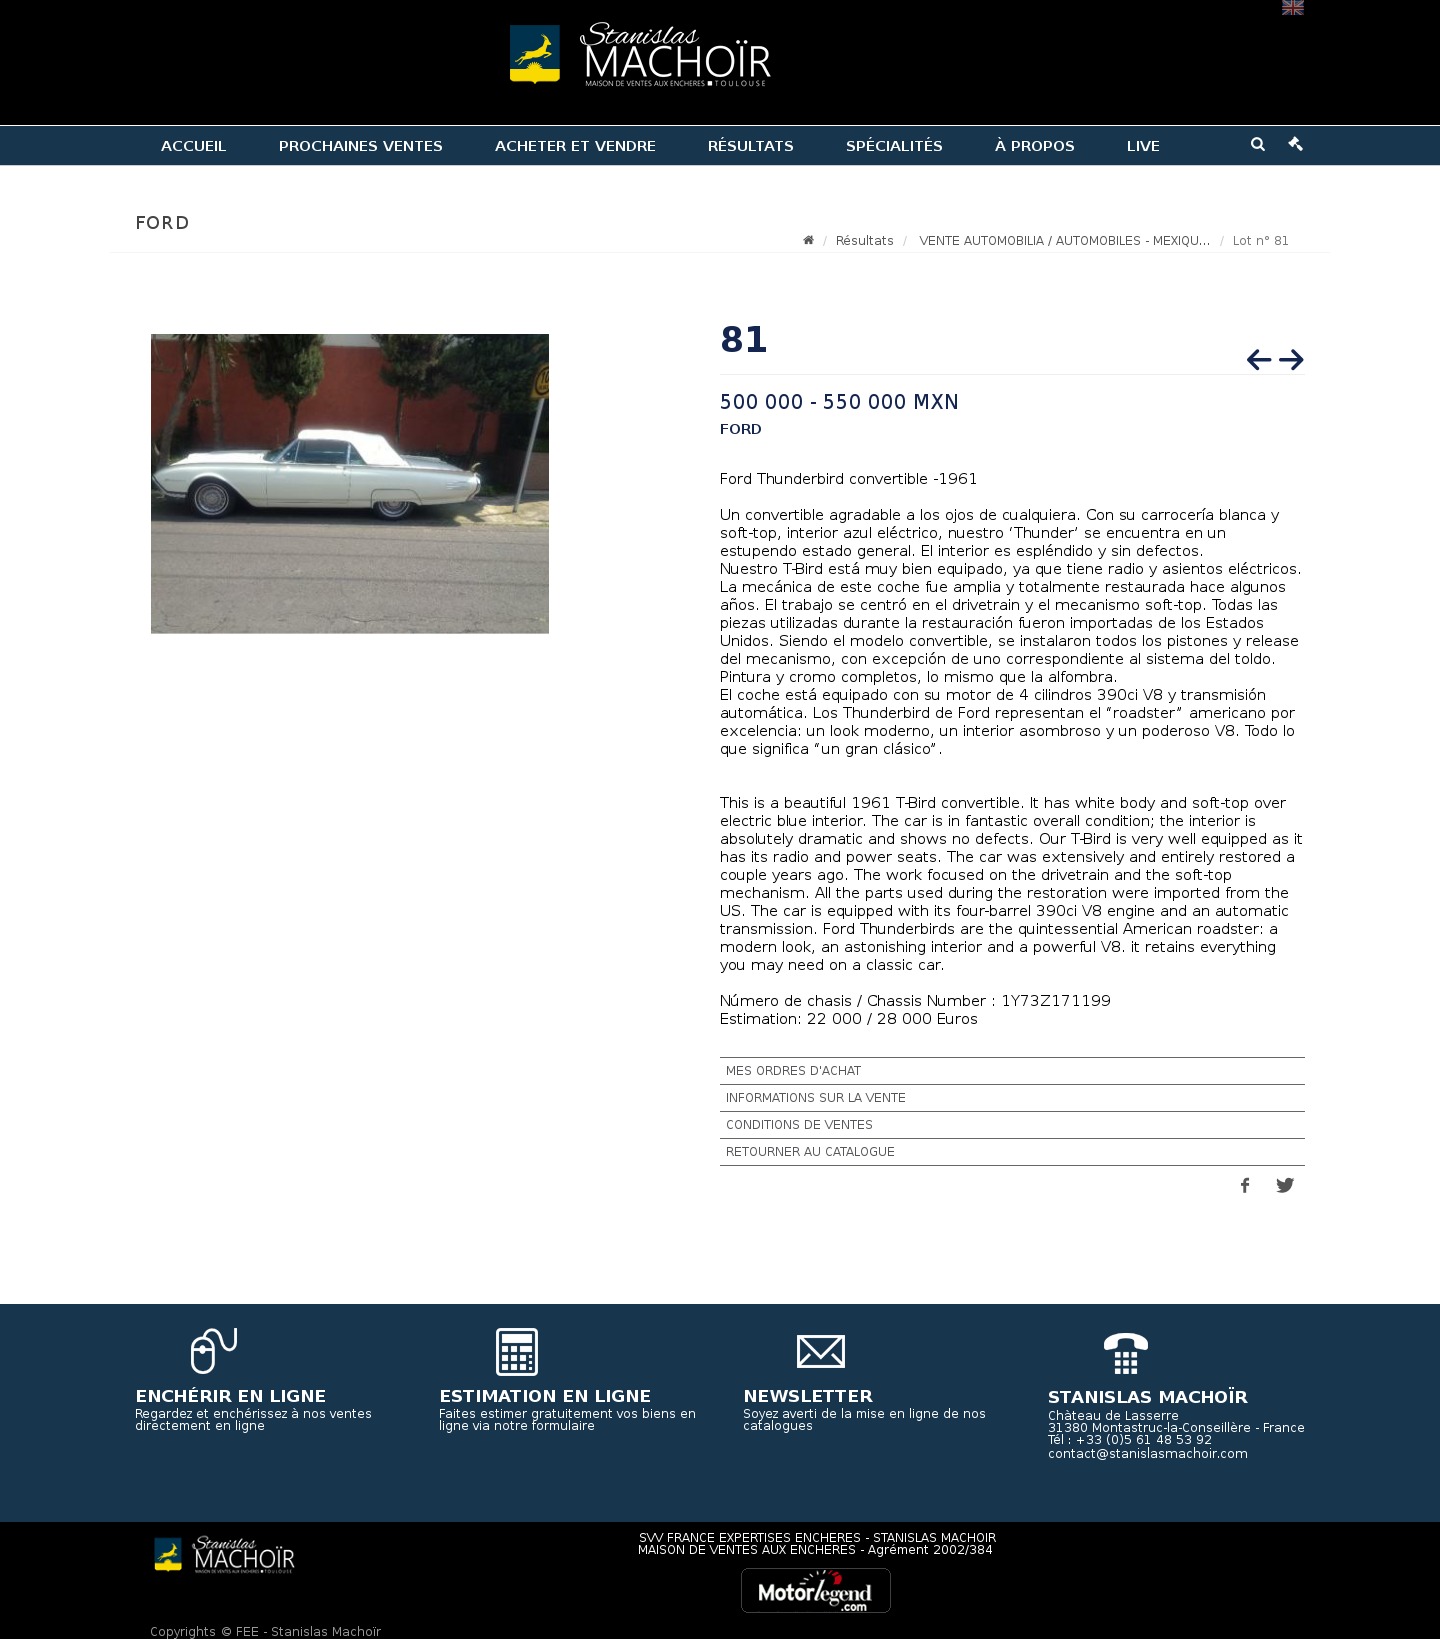Click Enchérir en ligne heading
The image size is (1440, 1639).
pyautogui.click(x=231, y=1396)
